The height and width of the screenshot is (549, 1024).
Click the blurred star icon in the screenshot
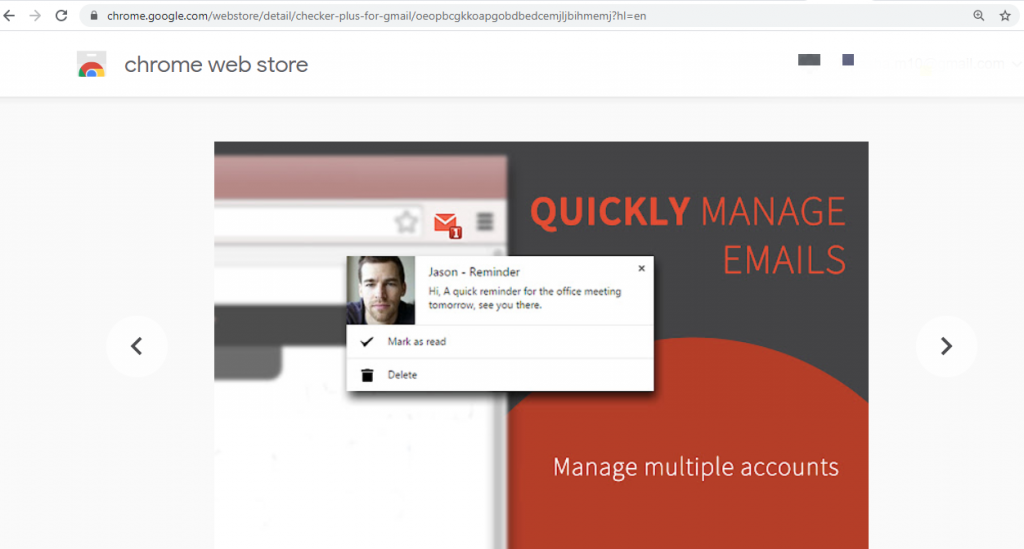[406, 223]
